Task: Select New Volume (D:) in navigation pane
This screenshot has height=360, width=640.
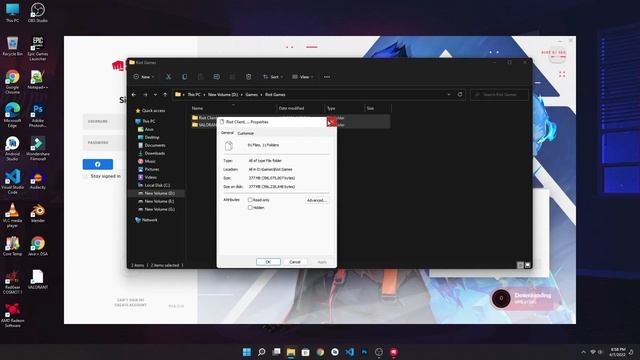Action: pos(156,193)
